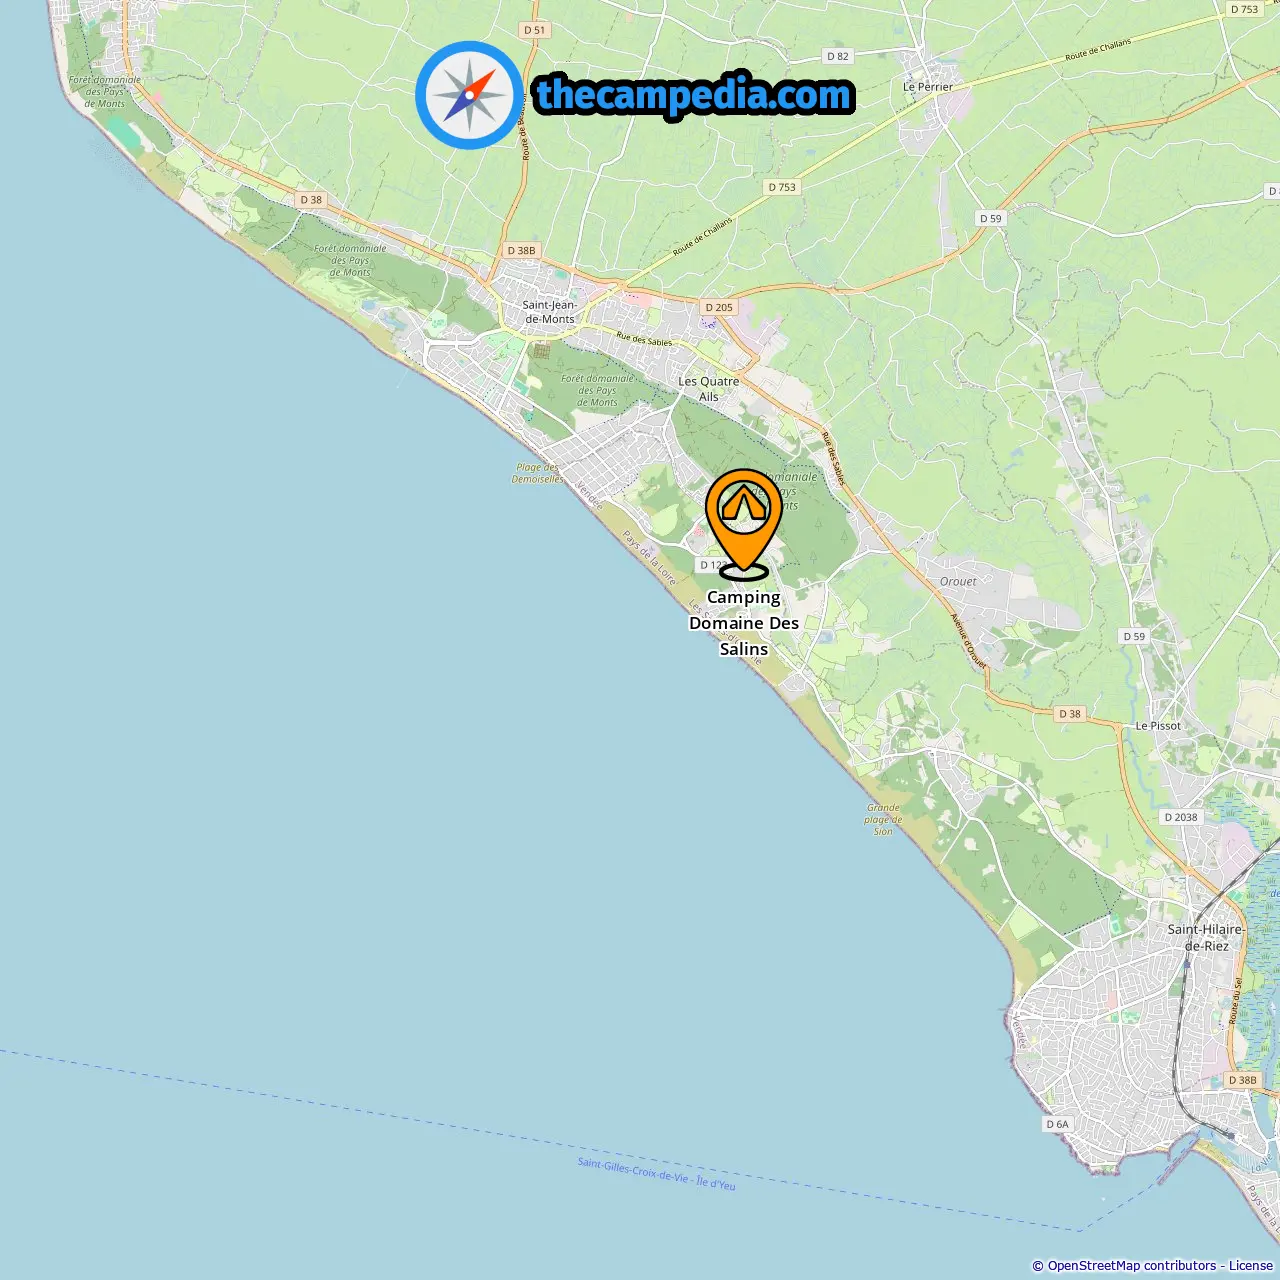Click the Saint-Hilaire-de-Riez town label

tap(1207, 937)
